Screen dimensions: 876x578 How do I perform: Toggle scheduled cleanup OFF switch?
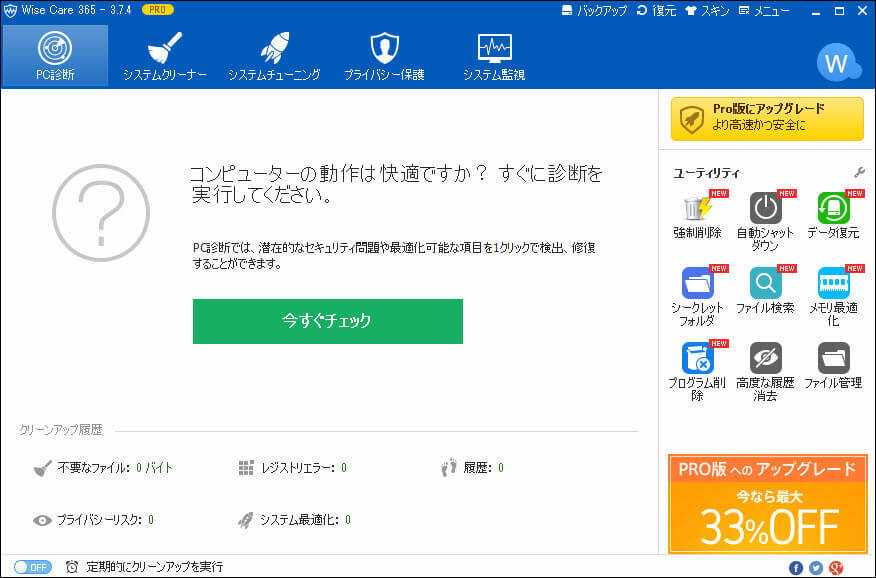coord(32,567)
